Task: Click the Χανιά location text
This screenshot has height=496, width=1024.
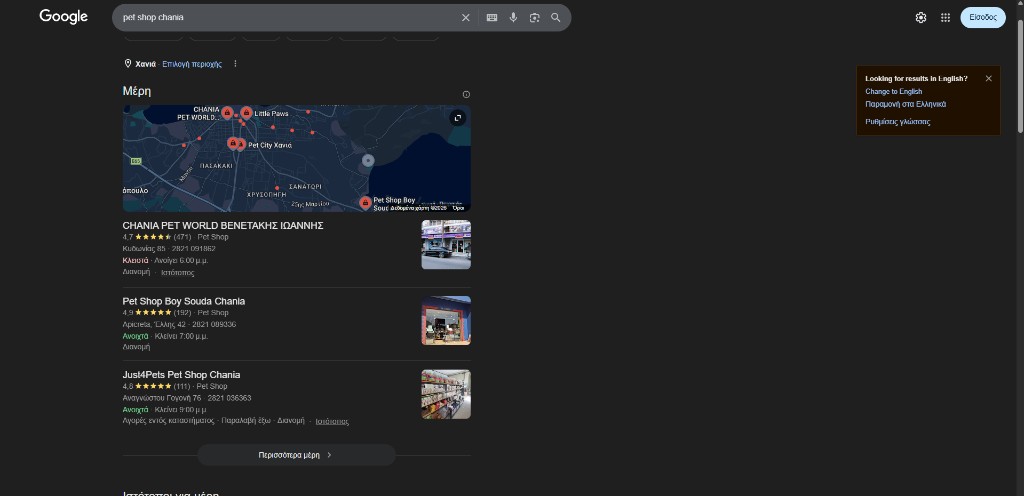Action: click(146, 64)
